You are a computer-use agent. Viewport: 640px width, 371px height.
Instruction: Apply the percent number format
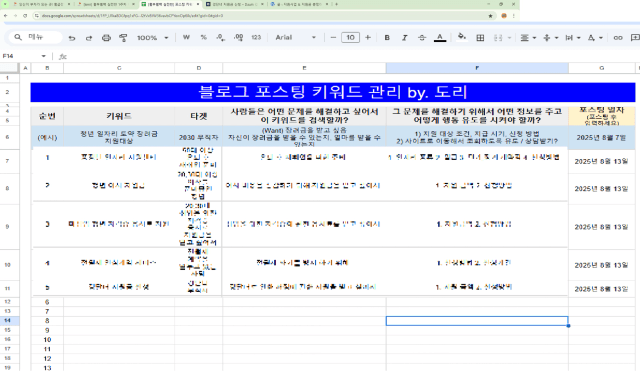(203, 38)
